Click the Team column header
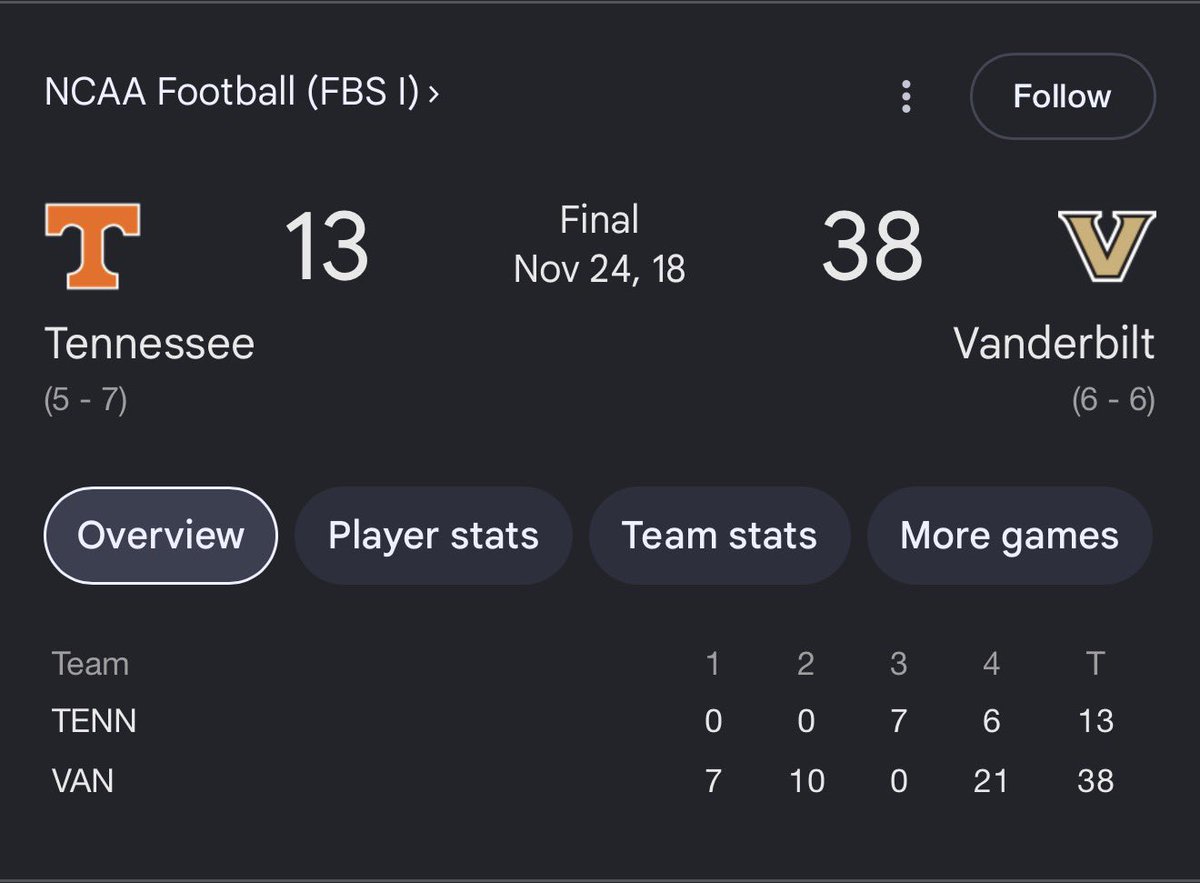Screen dimensions: 1200x883 pyautogui.click(x=90, y=664)
